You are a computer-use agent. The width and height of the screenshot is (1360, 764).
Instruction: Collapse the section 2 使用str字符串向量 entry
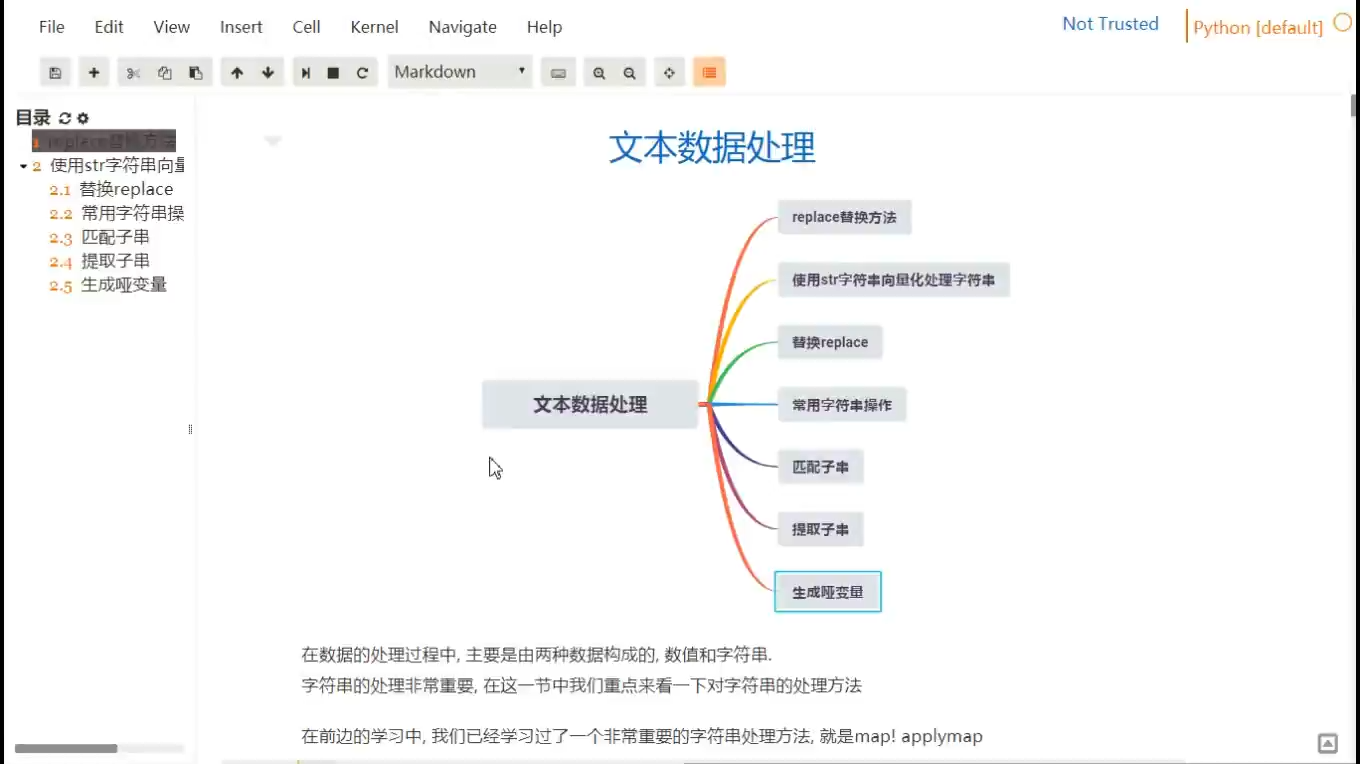point(23,166)
